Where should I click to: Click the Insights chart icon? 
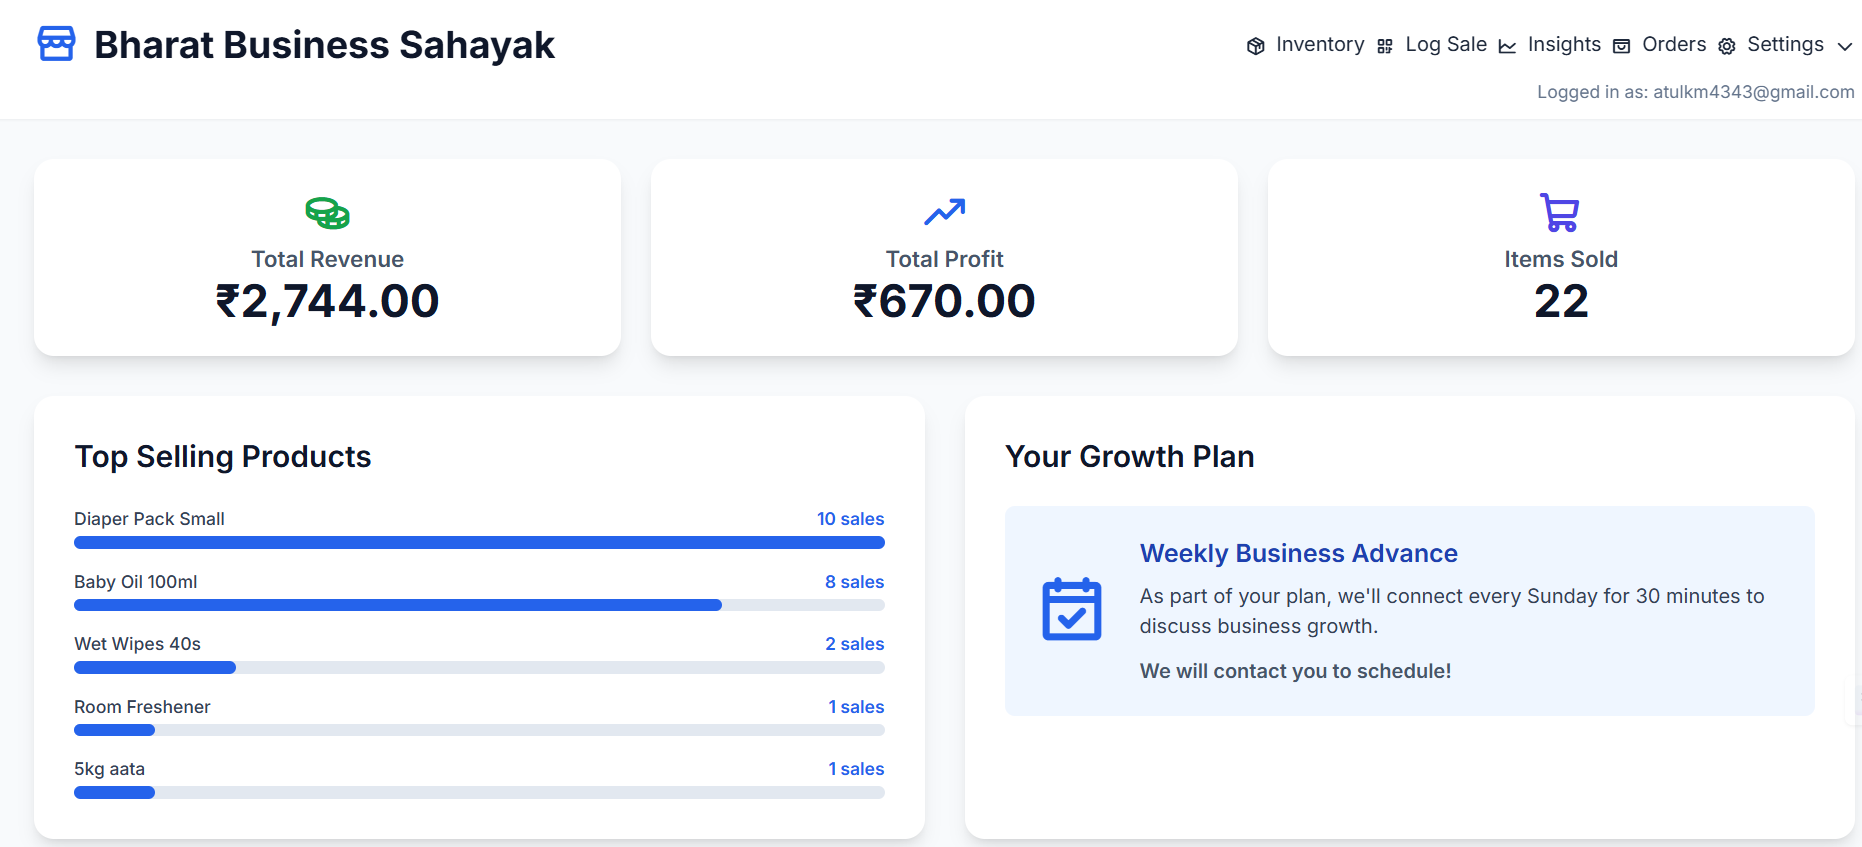pyautogui.click(x=1507, y=46)
